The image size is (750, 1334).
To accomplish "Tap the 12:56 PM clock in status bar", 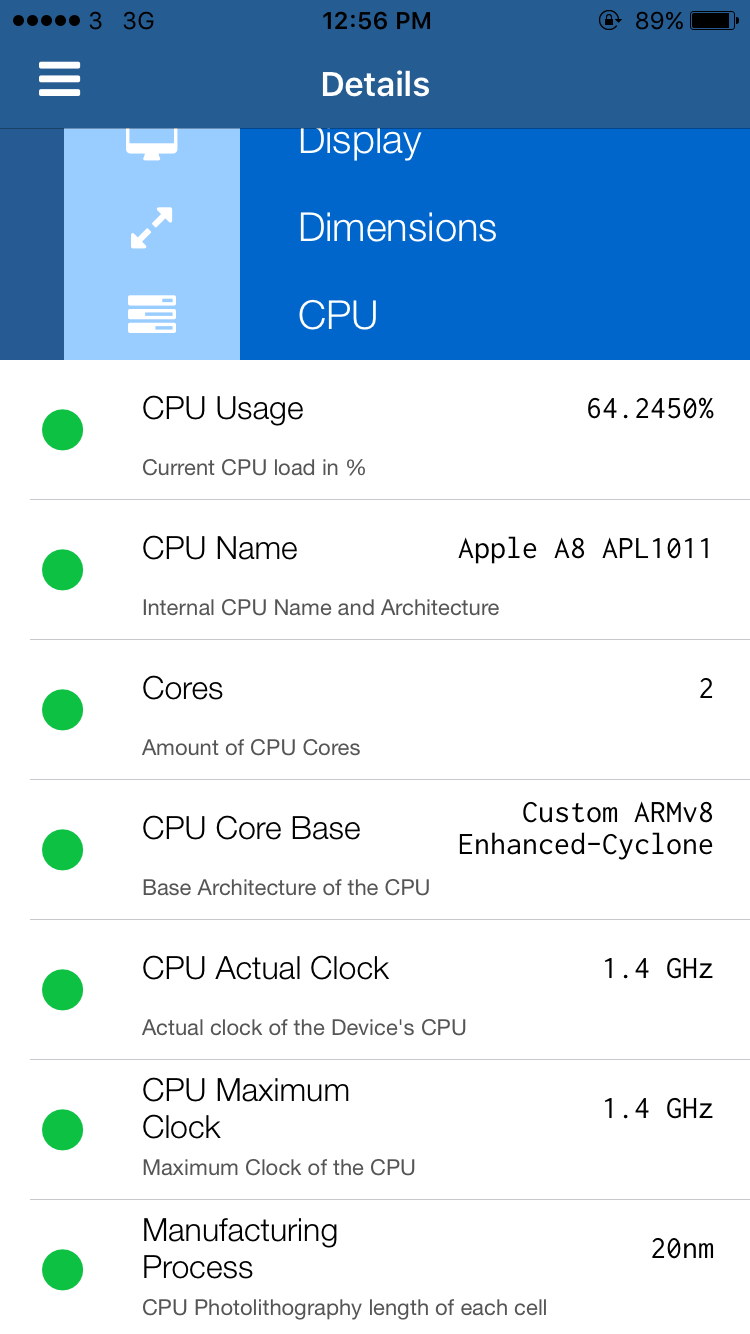I will (x=376, y=19).
